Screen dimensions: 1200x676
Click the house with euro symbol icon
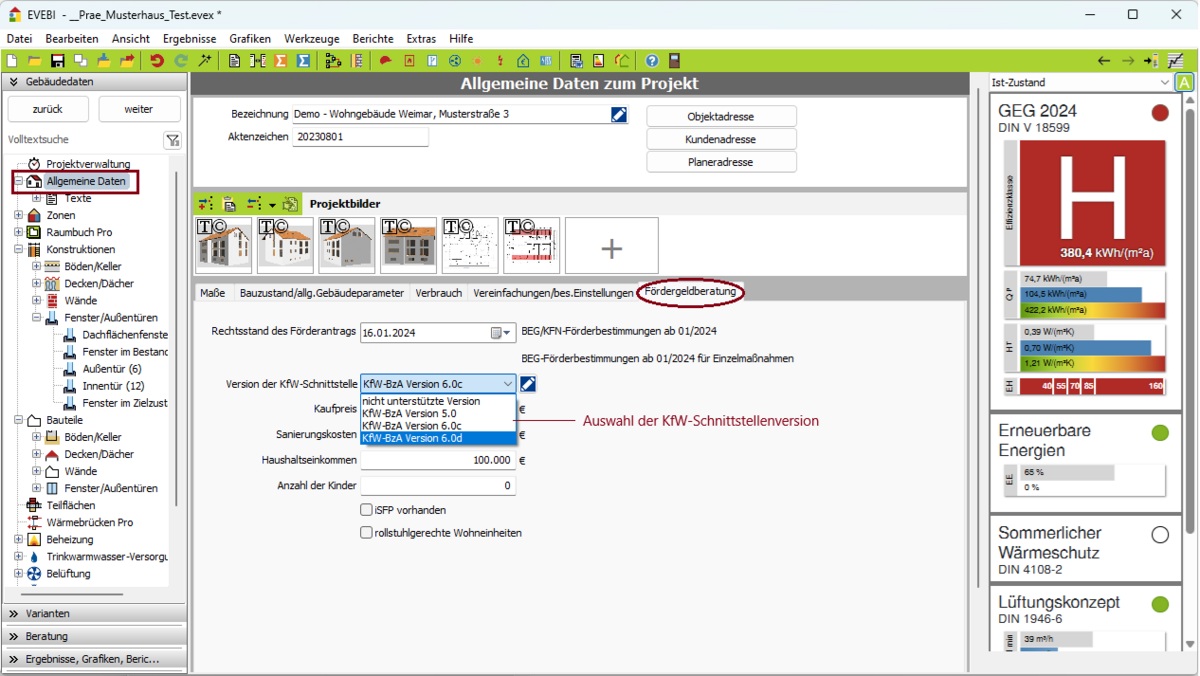[x=523, y=61]
